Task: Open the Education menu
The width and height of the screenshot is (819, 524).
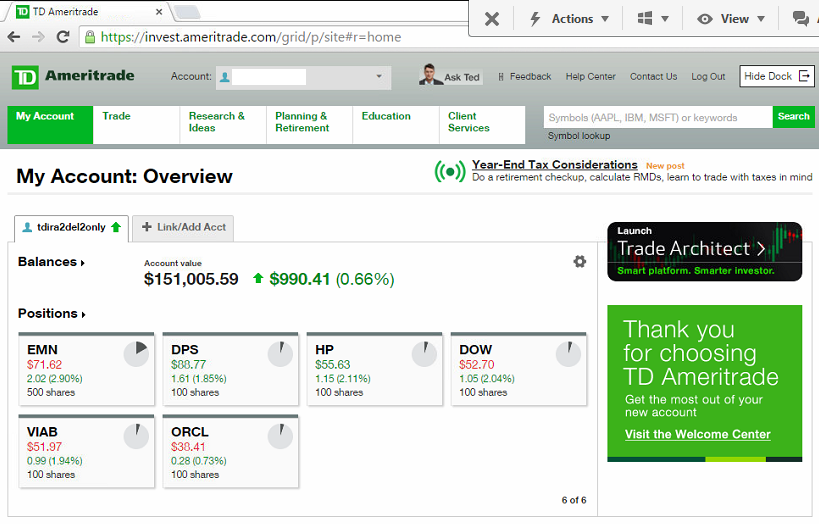Action: (395, 124)
